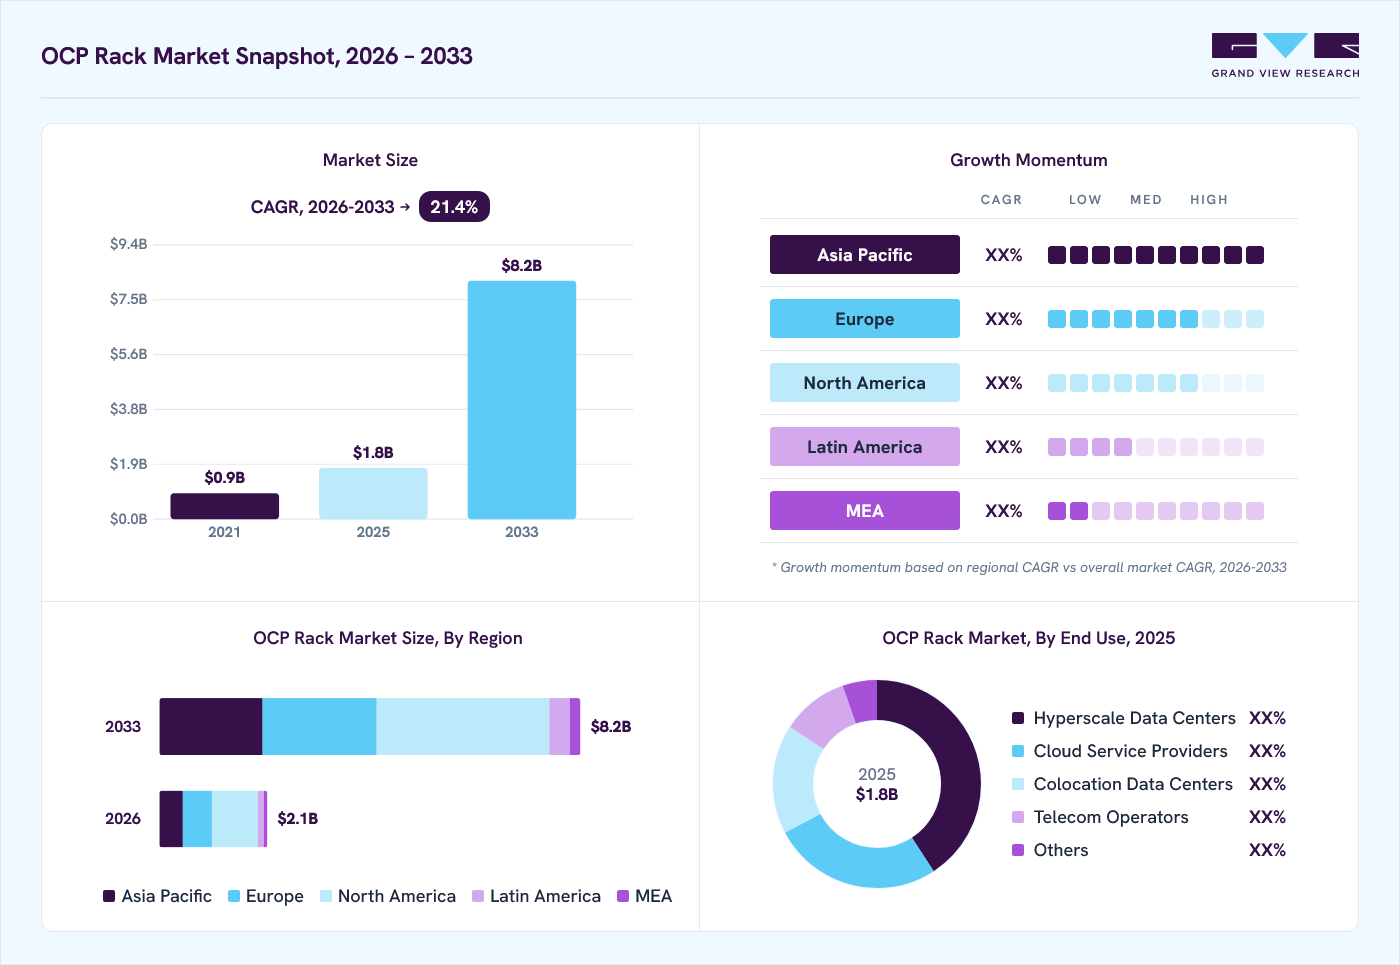Click the OCP Rack Market, By End Use title

click(1029, 638)
